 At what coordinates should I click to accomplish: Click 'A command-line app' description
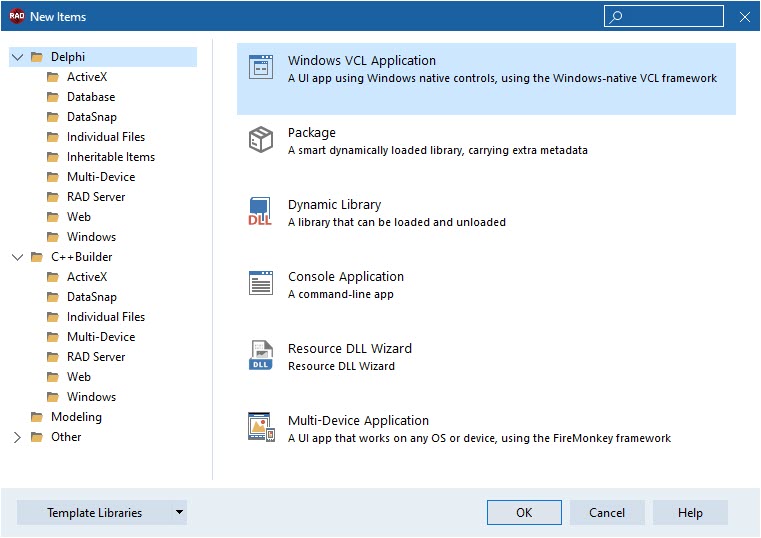click(341, 294)
